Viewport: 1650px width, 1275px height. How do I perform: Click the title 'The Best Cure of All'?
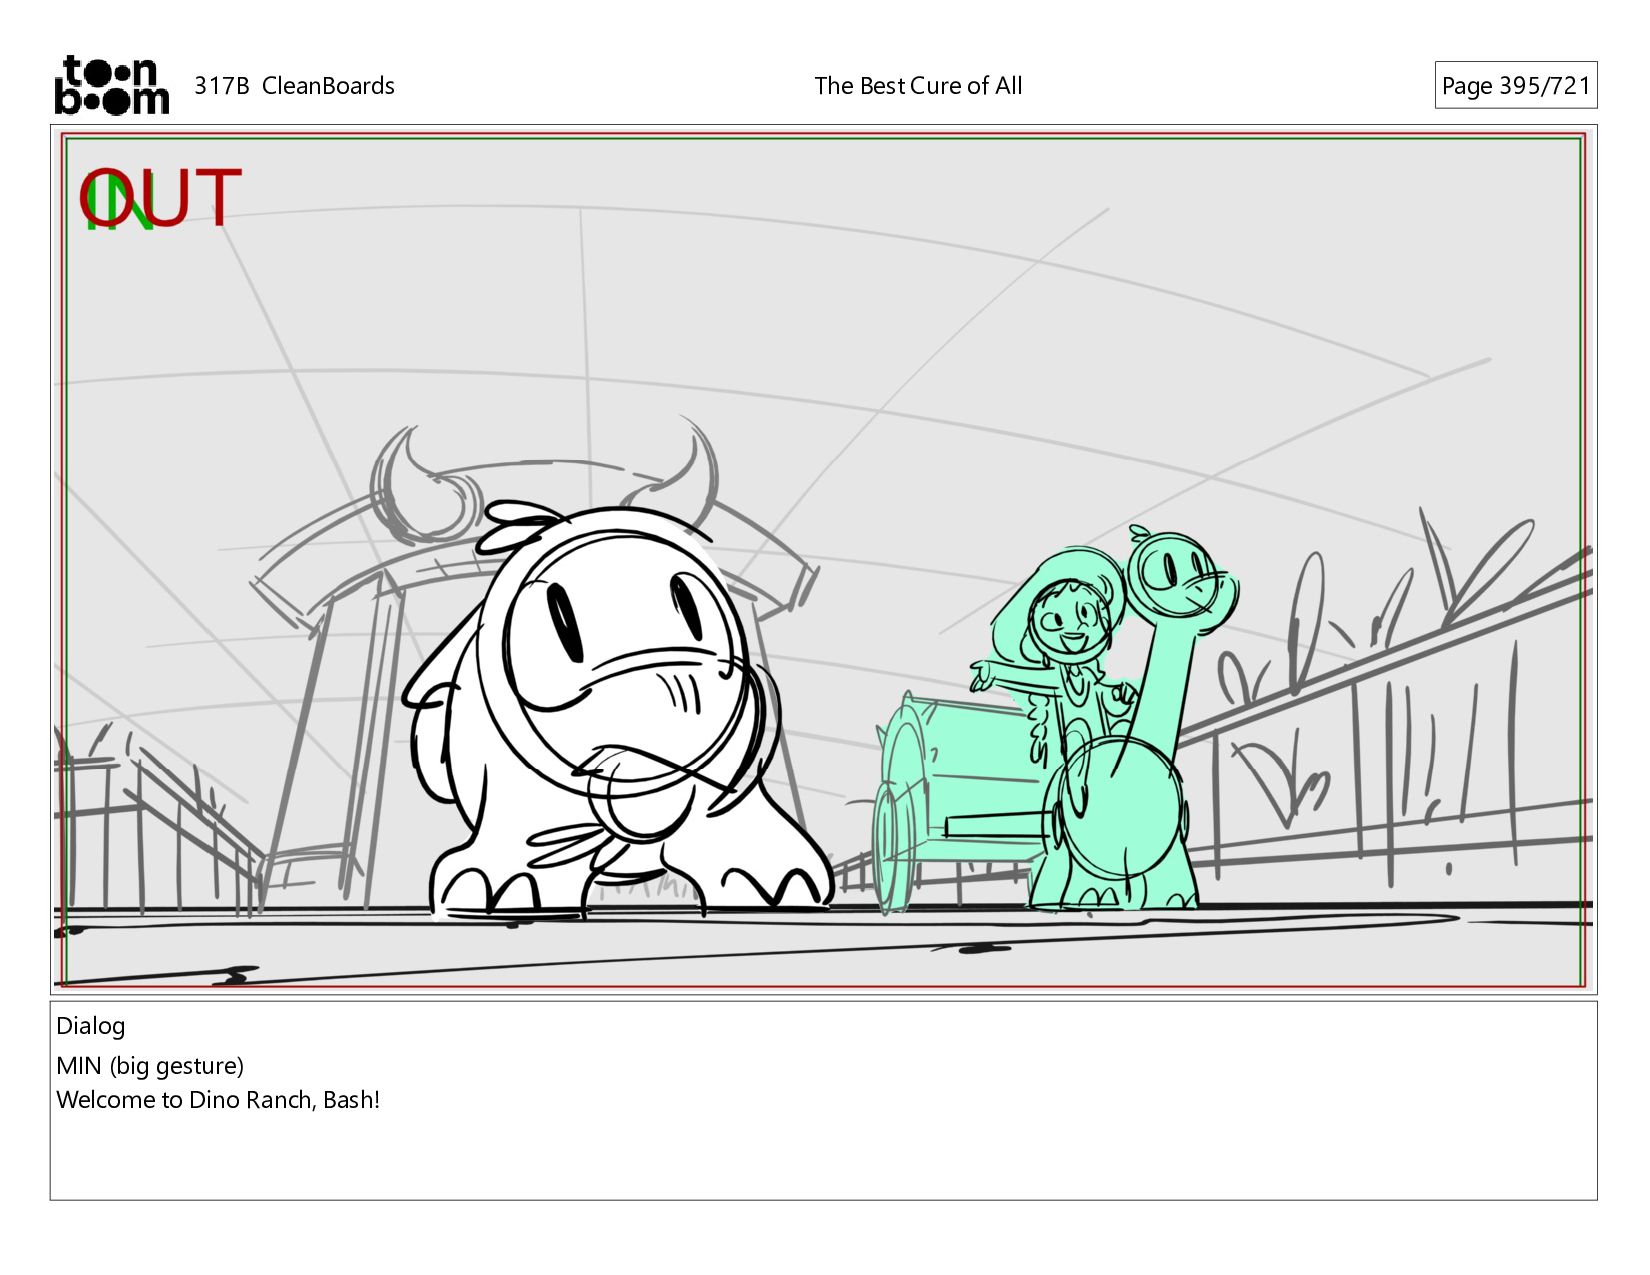coord(918,86)
